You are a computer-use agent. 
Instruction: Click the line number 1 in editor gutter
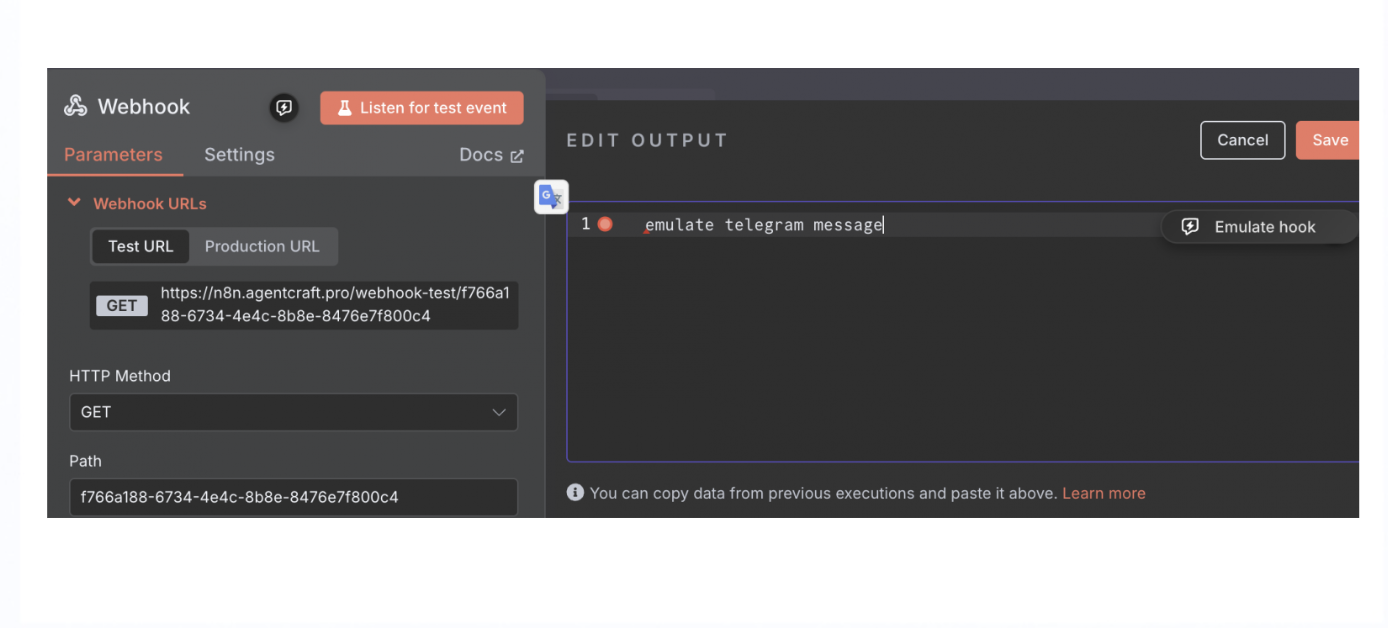[x=586, y=224]
